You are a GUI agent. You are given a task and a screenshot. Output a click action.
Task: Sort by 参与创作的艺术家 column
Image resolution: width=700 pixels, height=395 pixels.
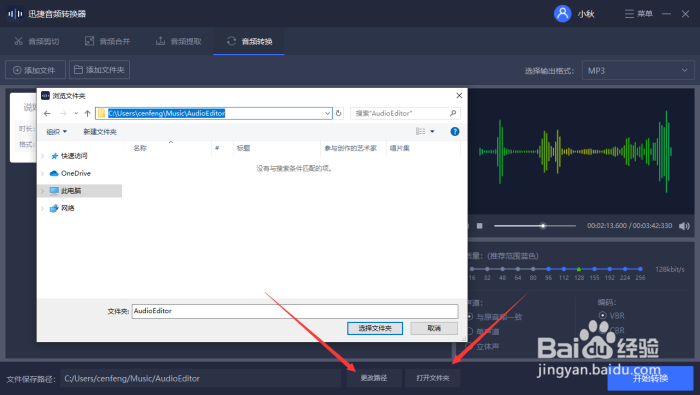pos(350,148)
